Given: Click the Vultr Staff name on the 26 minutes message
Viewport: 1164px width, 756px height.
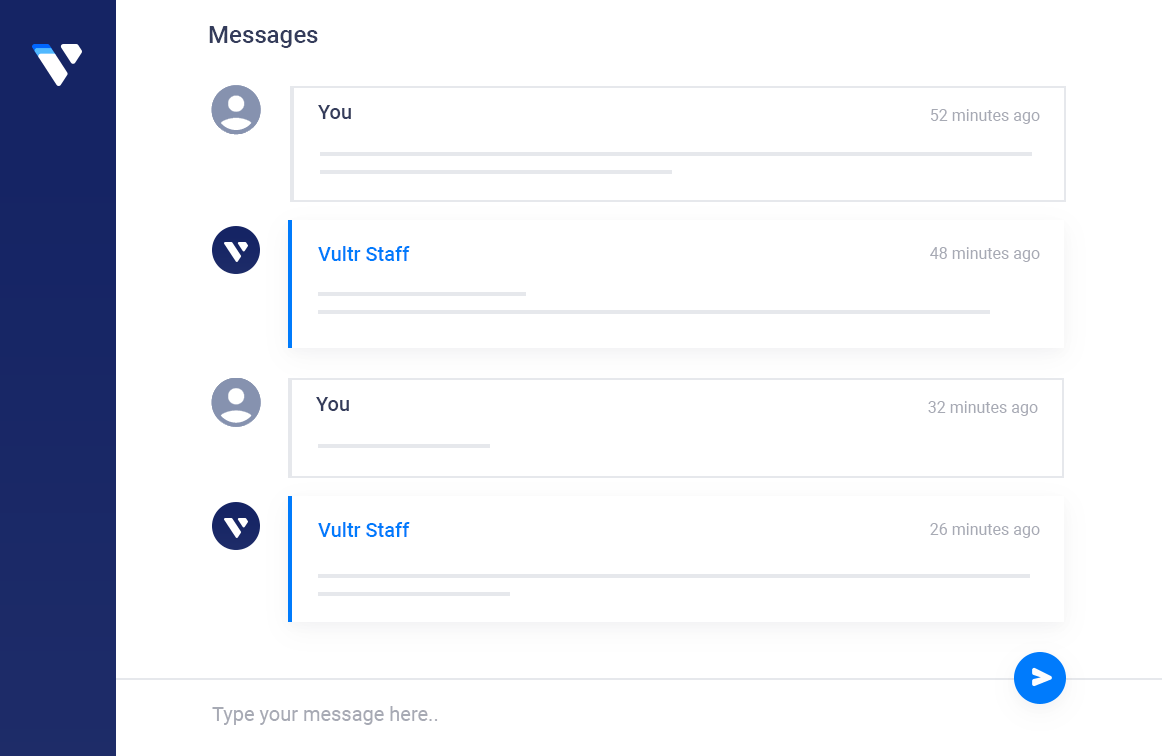Looking at the screenshot, I should [x=363, y=530].
